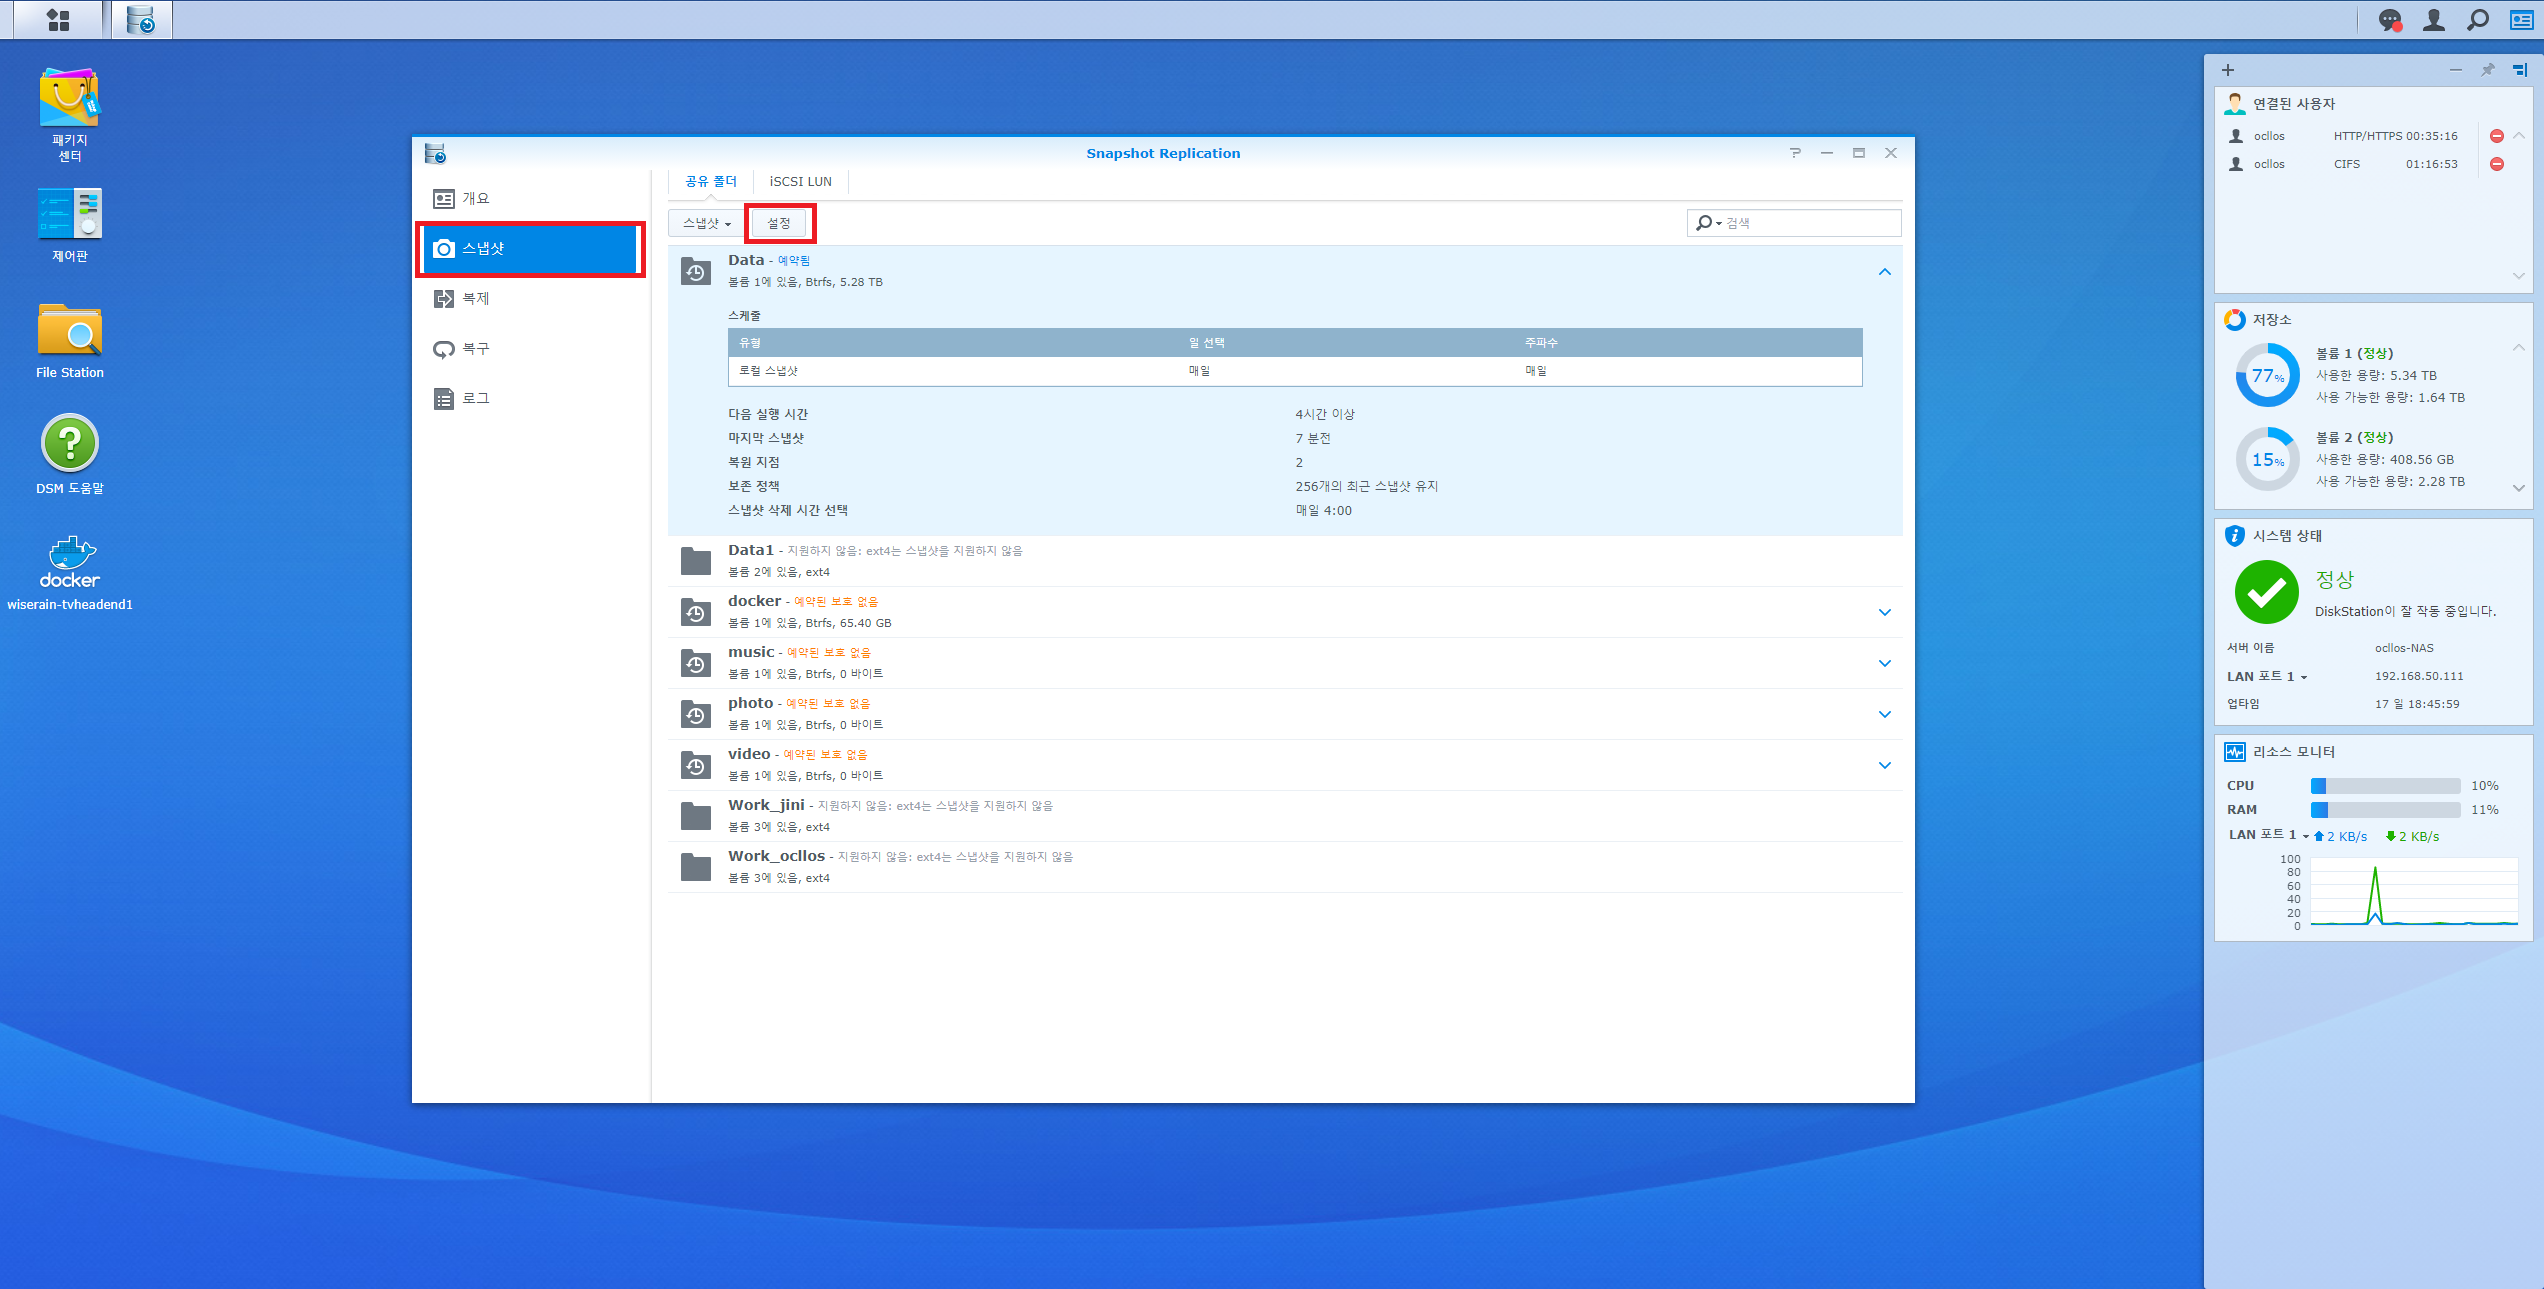
Task: Expand the video shared folder row
Action: (1884, 765)
